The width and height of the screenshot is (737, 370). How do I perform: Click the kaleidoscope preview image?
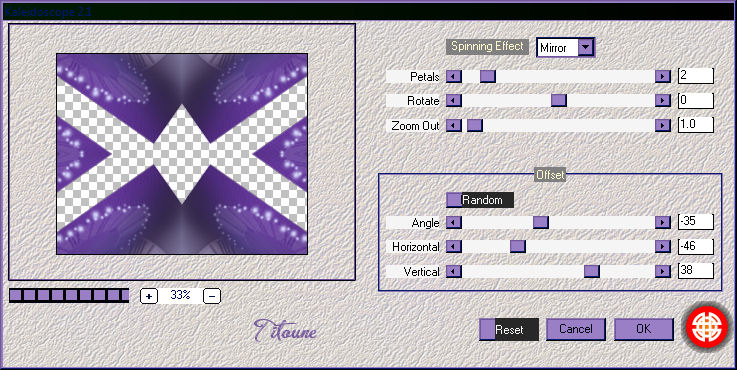tap(182, 154)
